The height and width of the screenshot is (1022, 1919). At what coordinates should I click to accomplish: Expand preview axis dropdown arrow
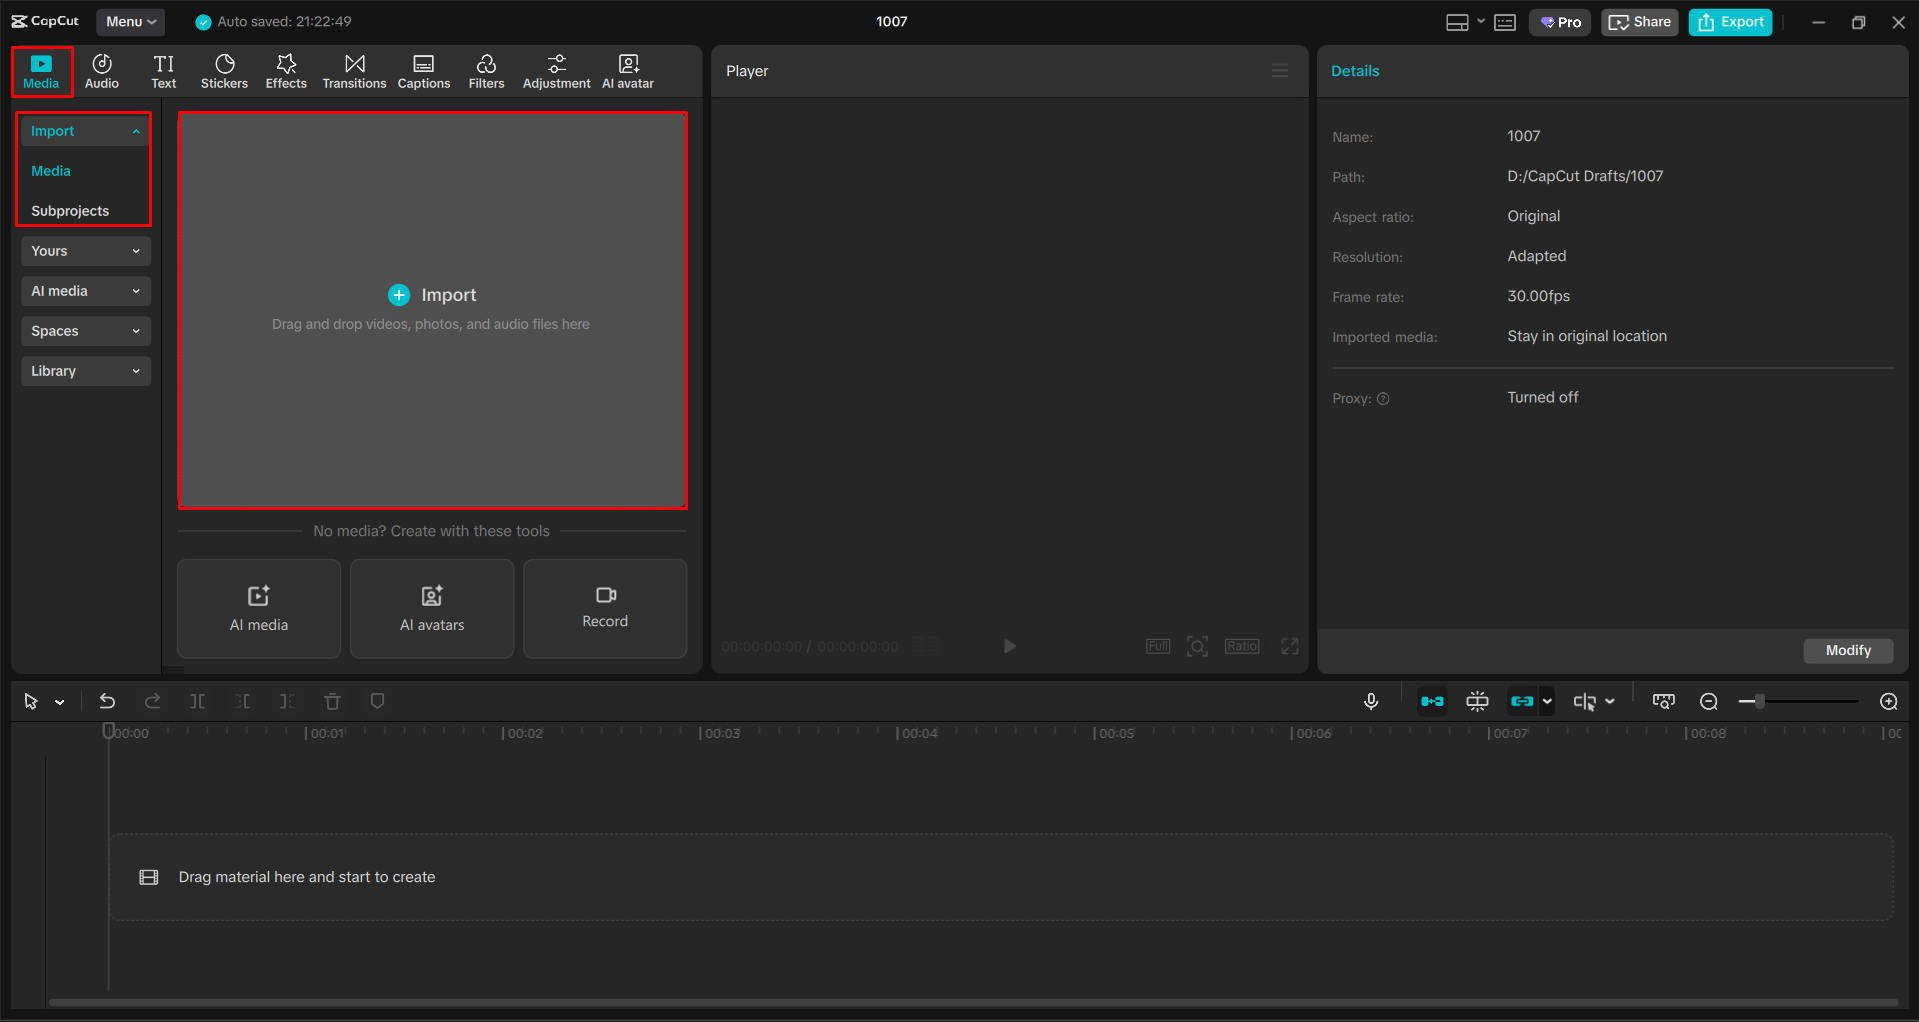tap(1609, 701)
